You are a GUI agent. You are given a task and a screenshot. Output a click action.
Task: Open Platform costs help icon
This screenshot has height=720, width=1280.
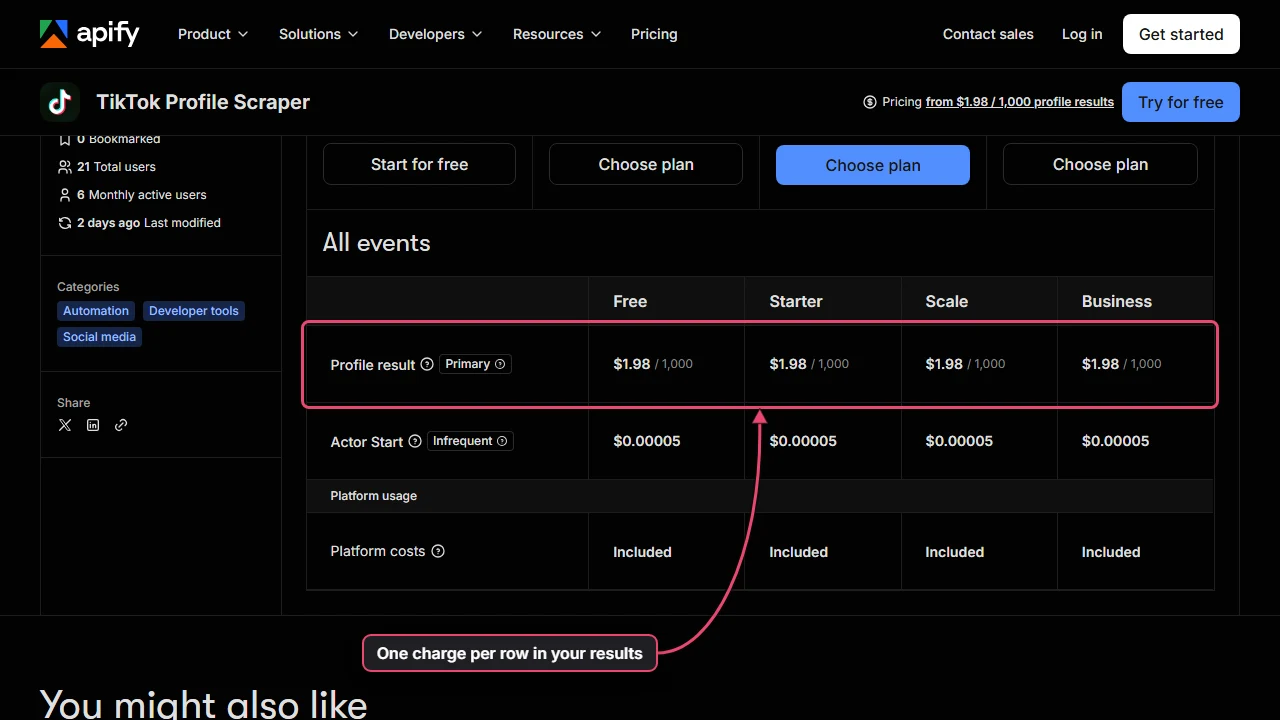(x=438, y=551)
